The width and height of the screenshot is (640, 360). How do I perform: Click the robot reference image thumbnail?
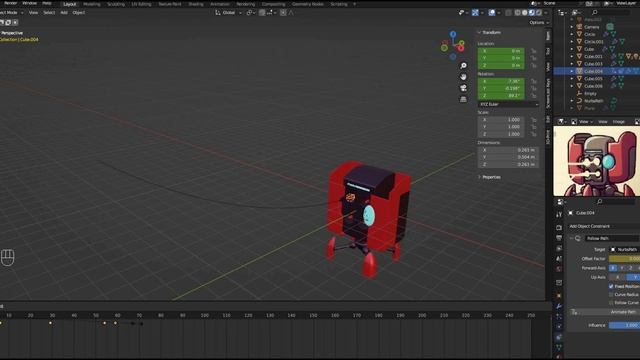596,161
